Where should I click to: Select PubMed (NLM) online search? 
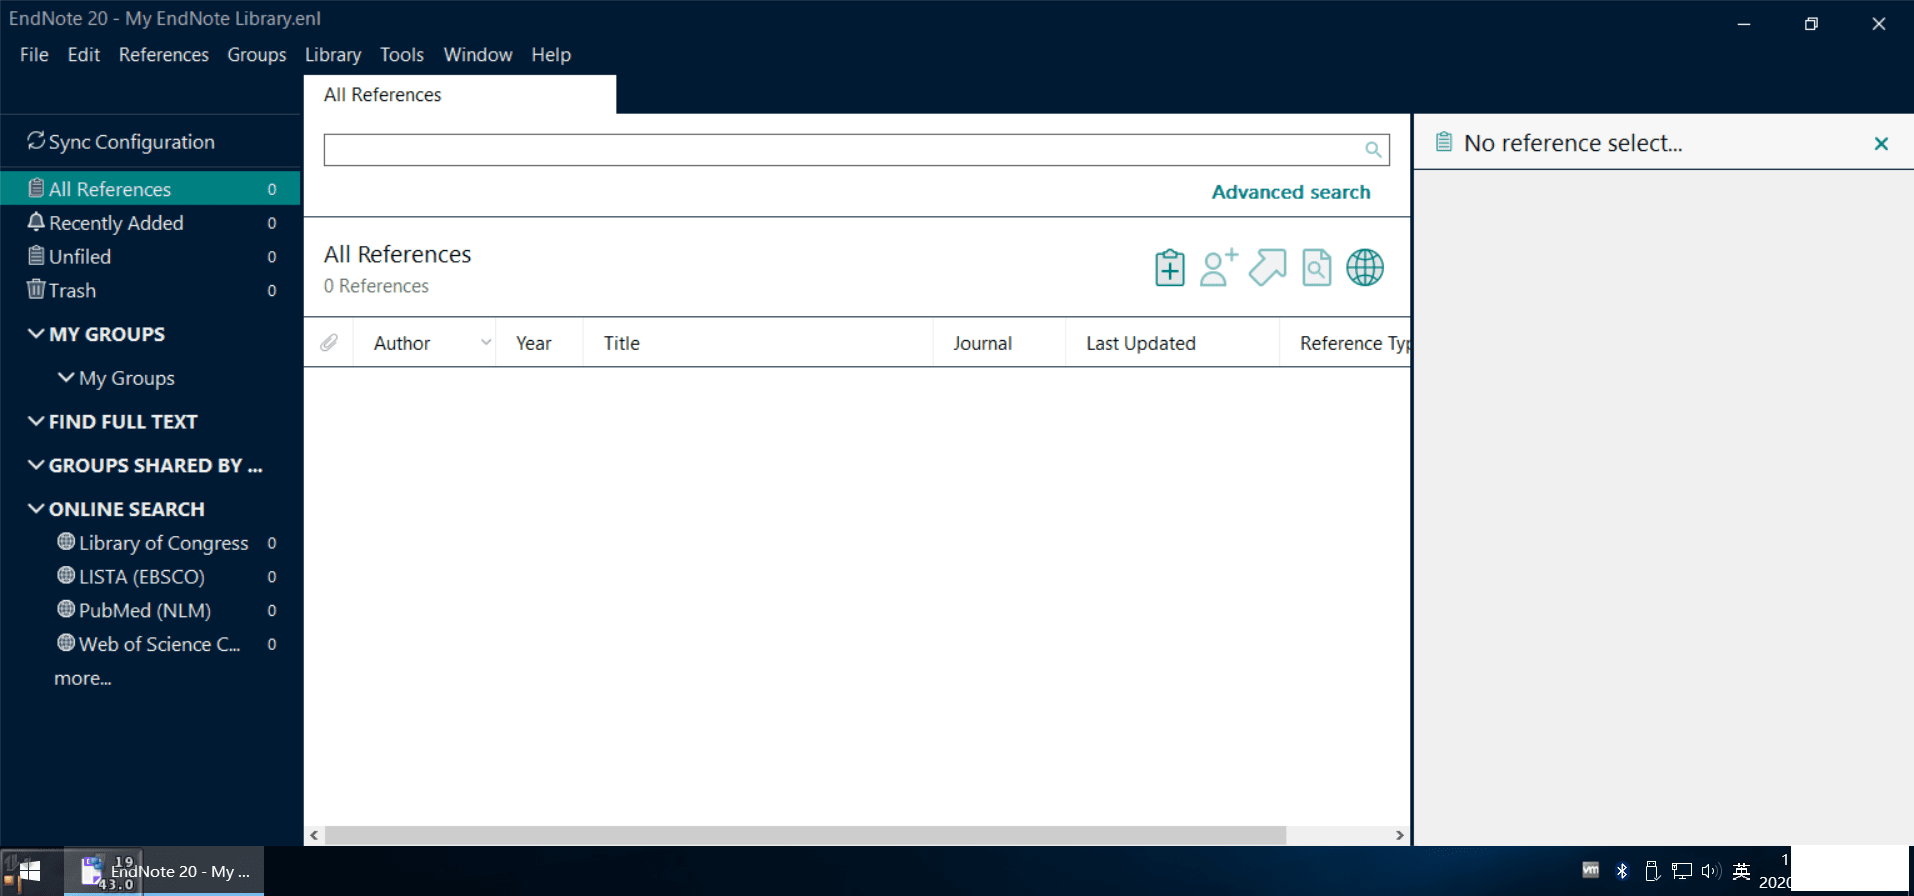point(144,610)
